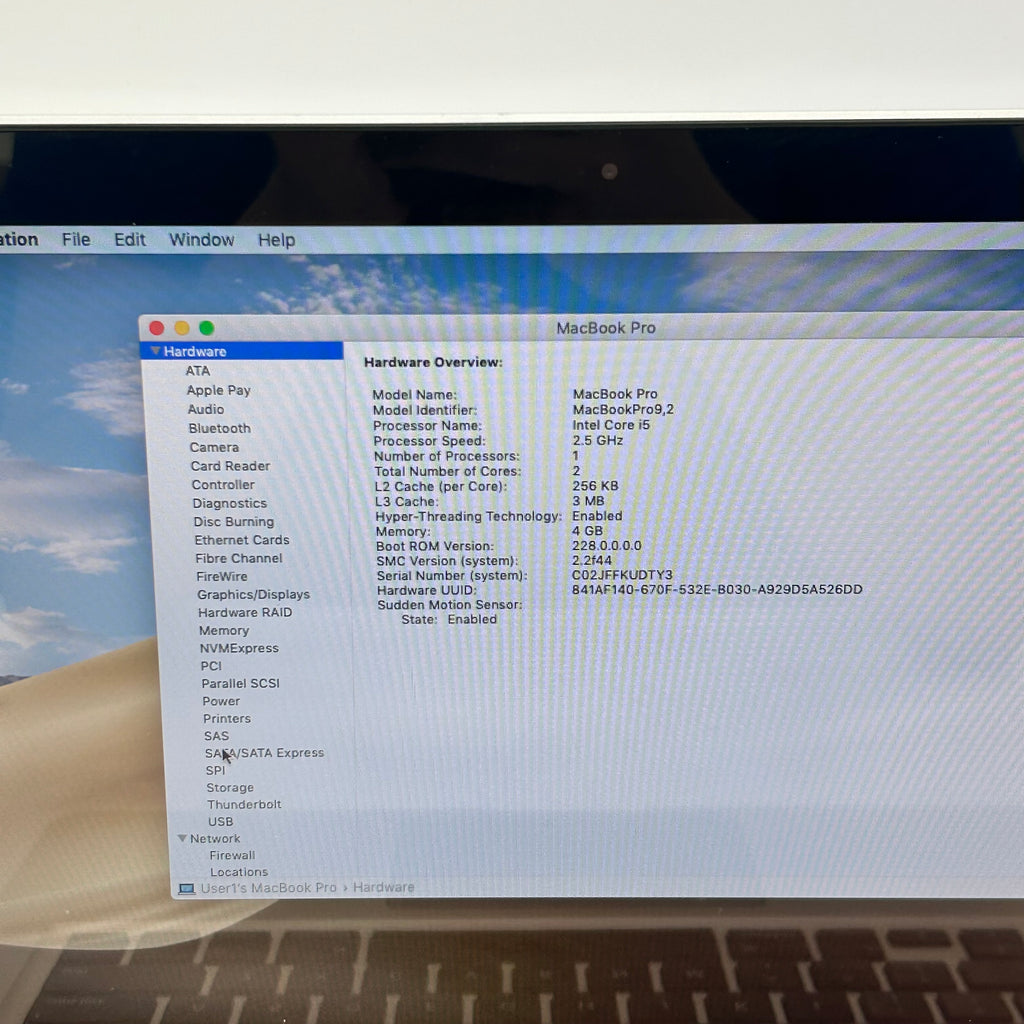Click the MacBook Pro window title

pos(605,328)
